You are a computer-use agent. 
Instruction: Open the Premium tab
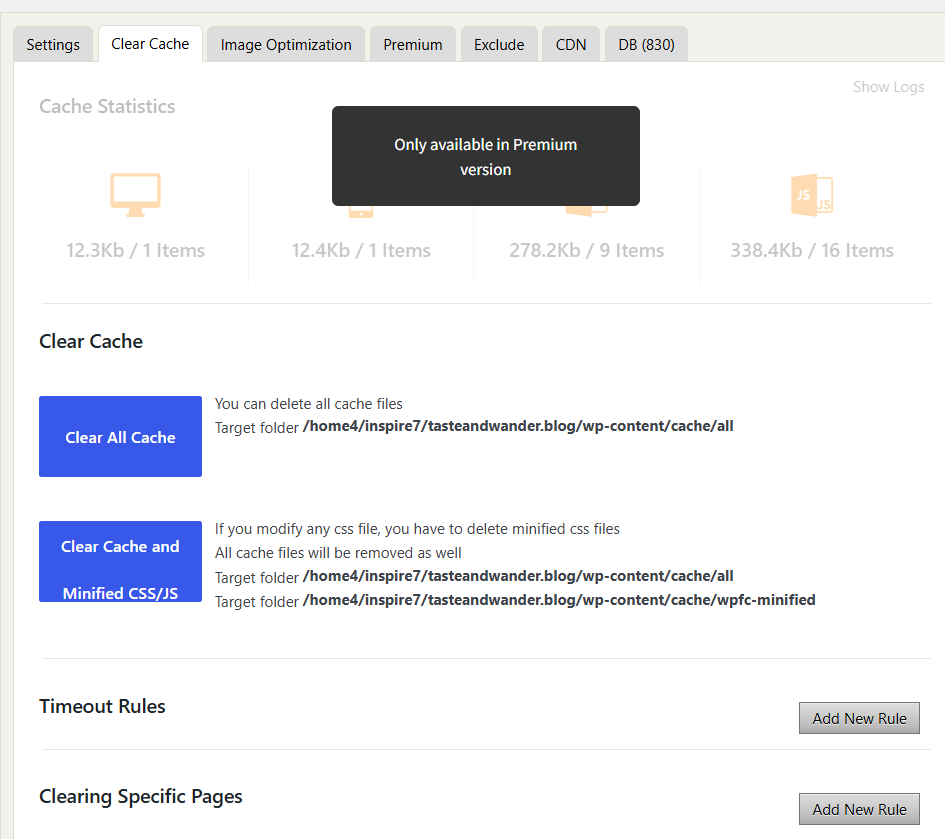click(x=413, y=45)
